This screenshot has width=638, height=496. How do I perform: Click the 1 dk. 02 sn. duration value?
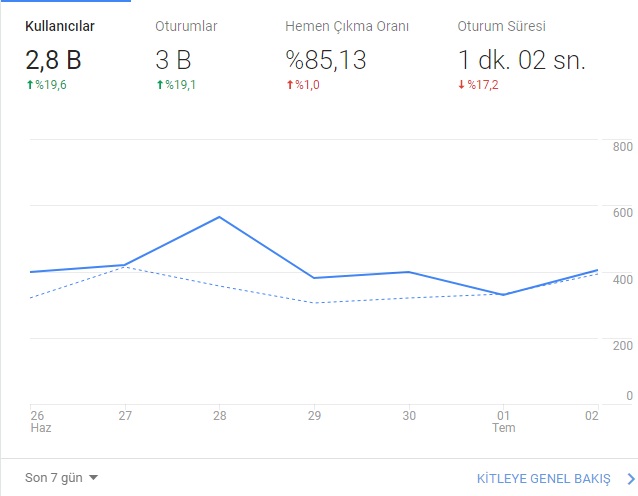521,60
